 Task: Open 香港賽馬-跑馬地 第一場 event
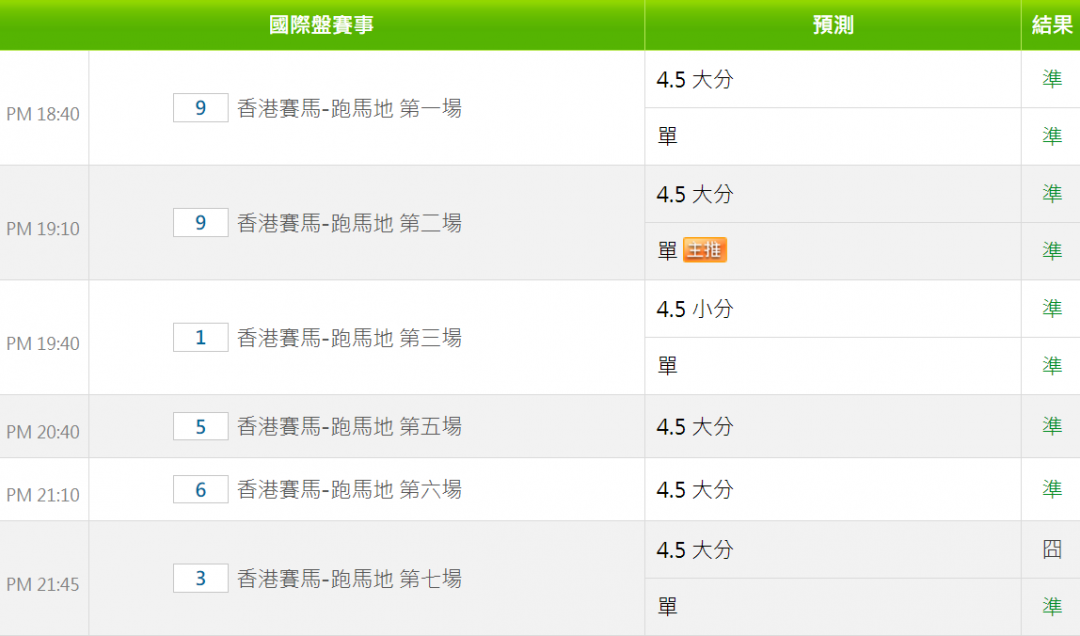tap(349, 108)
